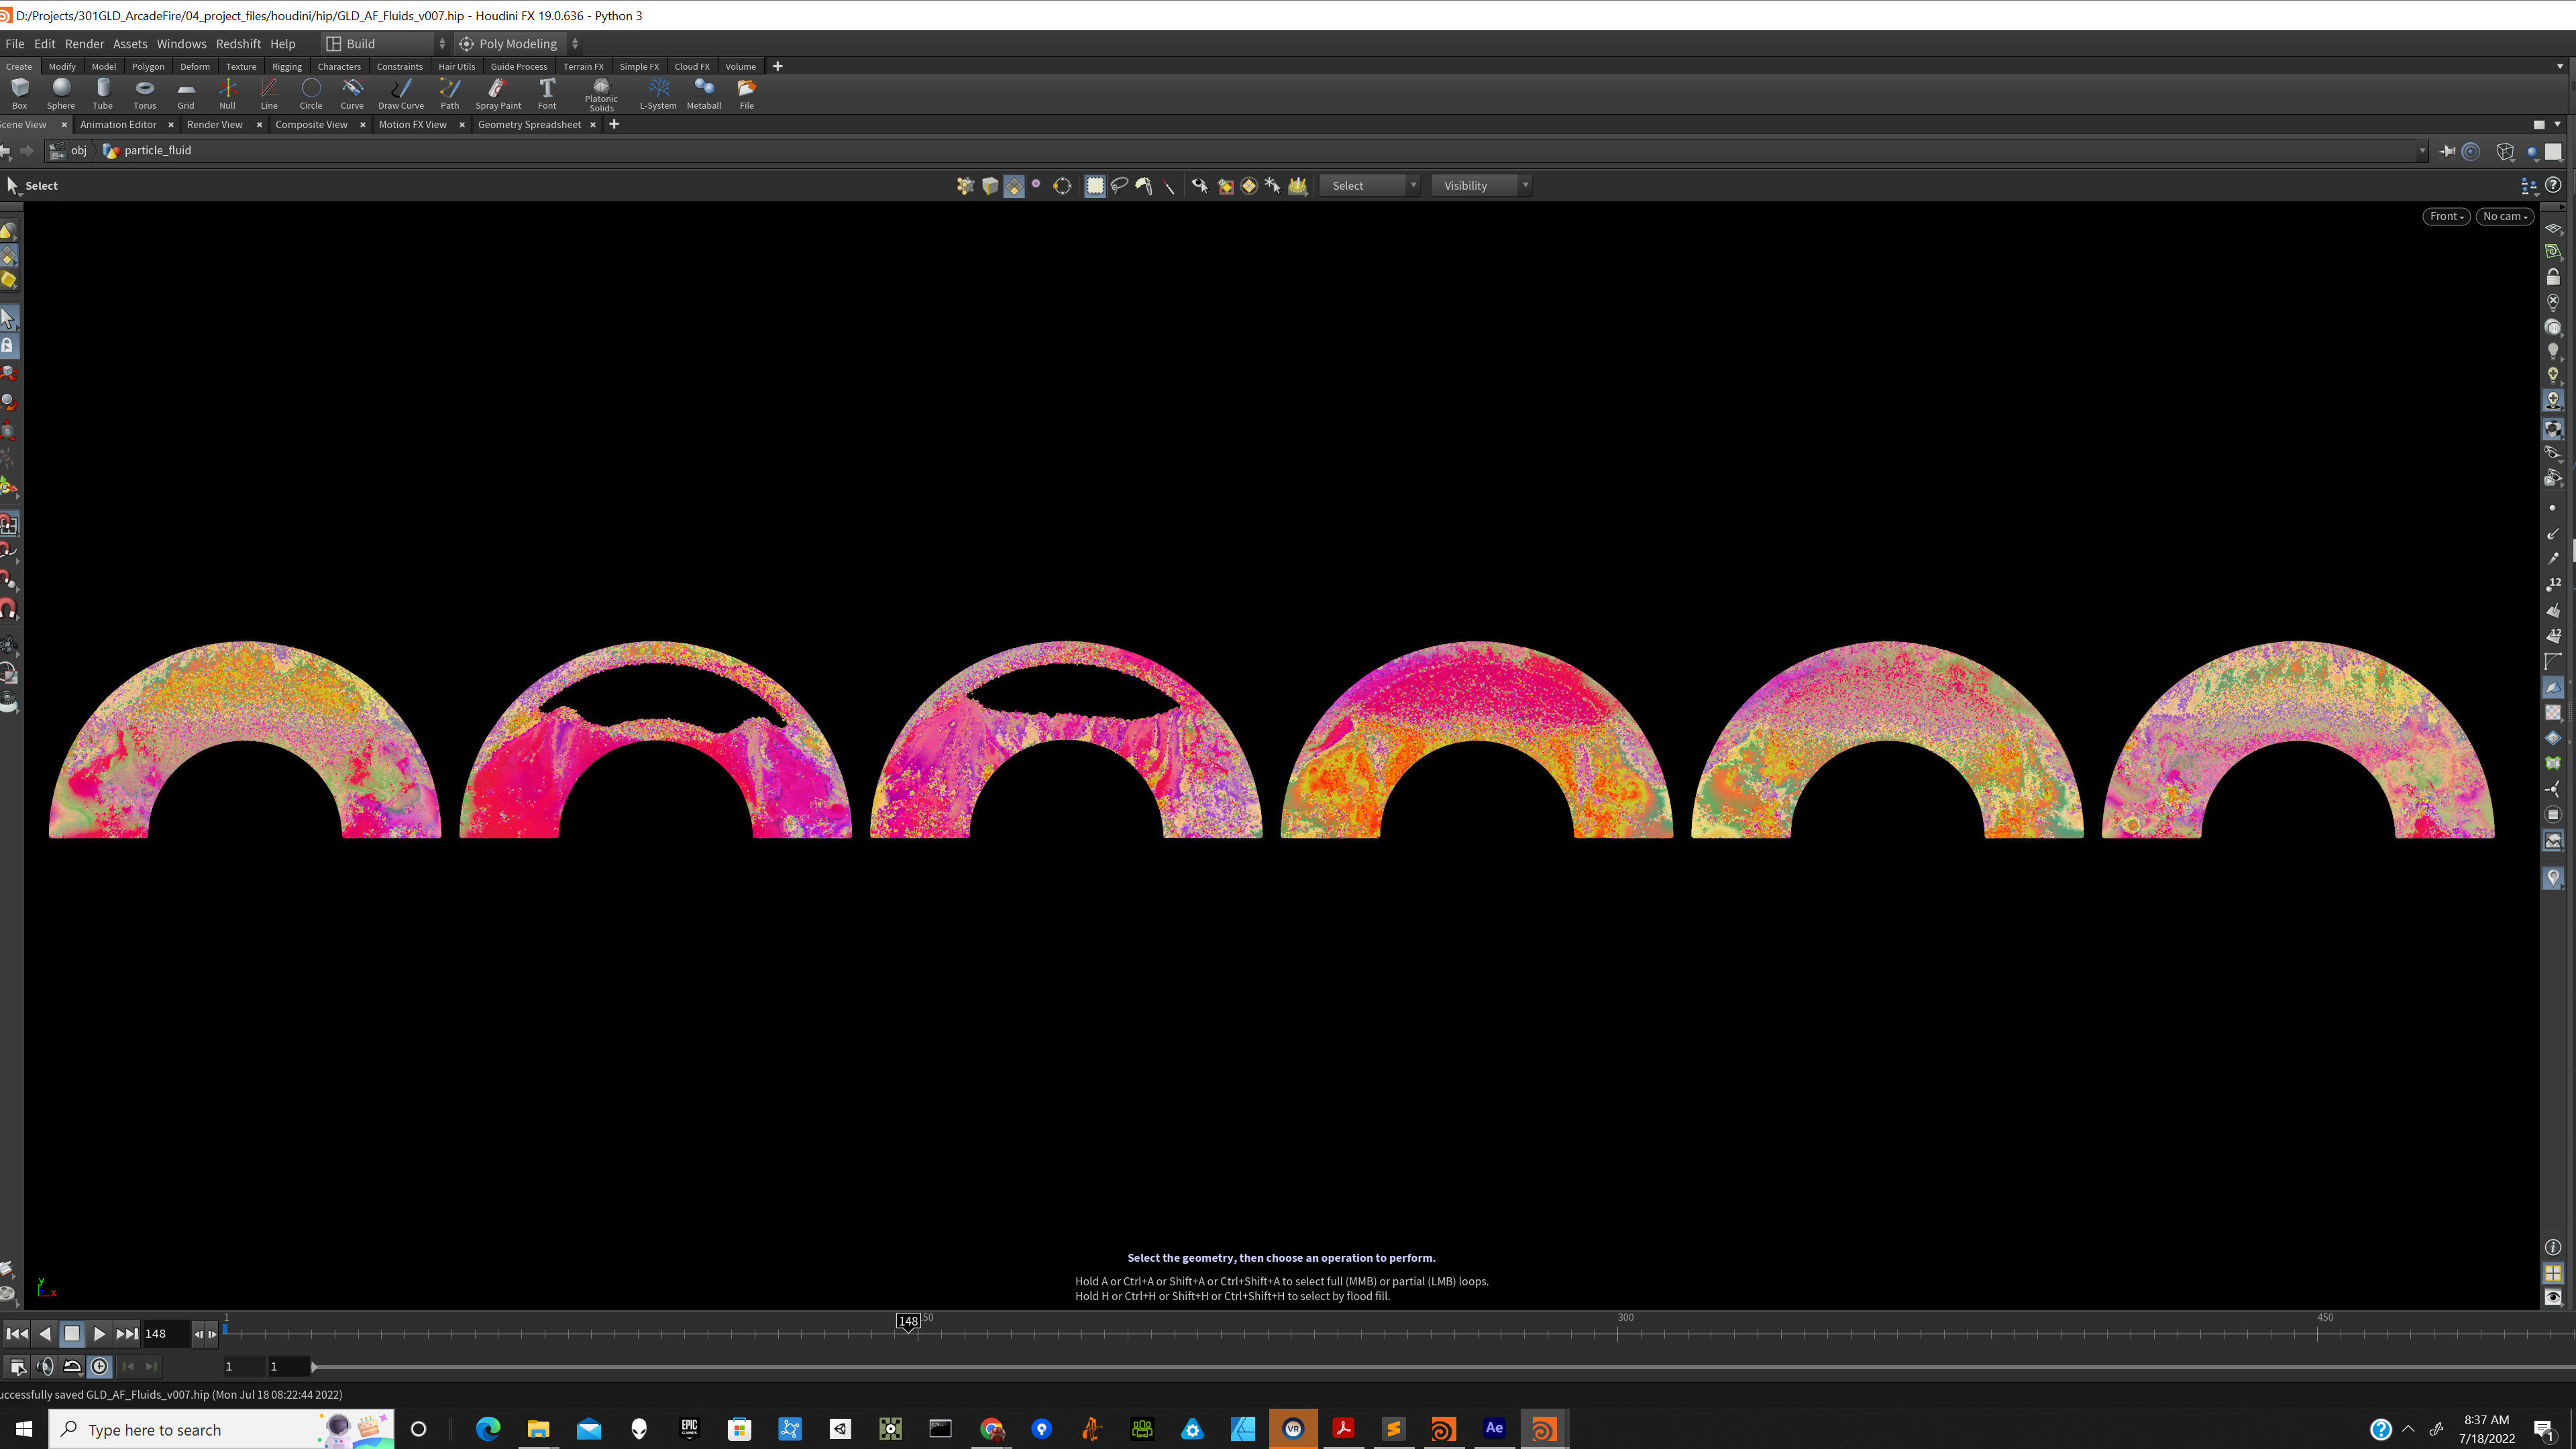Click the viewport help question-mark icon
The height and width of the screenshot is (1449, 2576).
pyautogui.click(x=2553, y=185)
